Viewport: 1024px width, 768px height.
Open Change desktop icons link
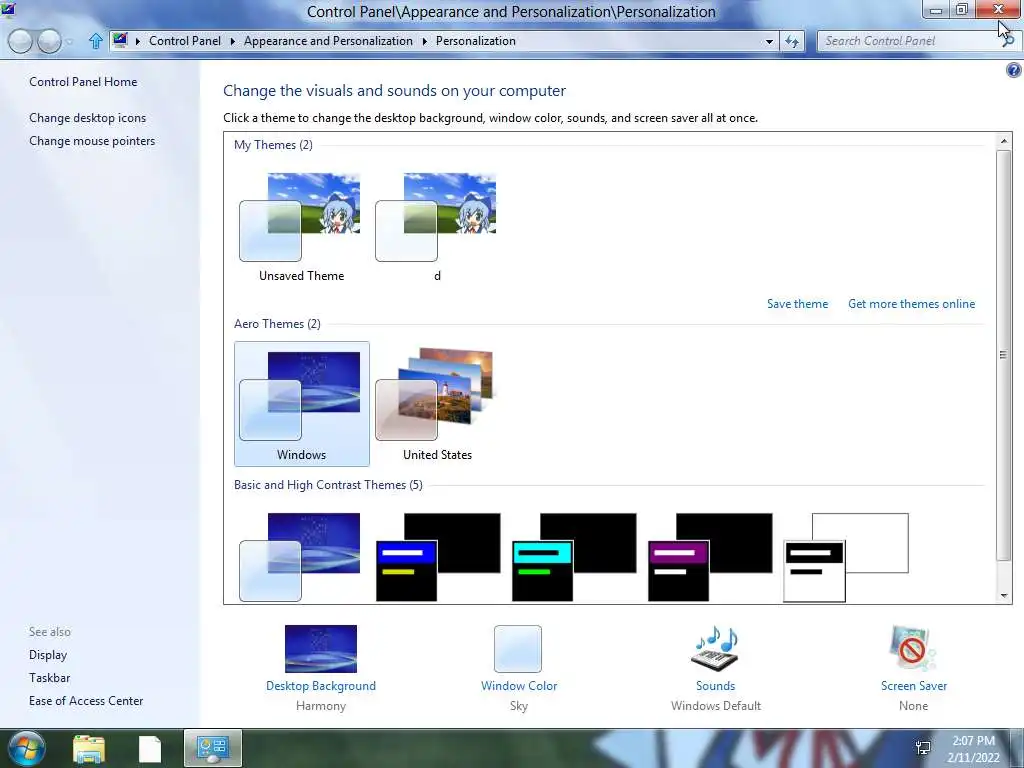(x=88, y=118)
